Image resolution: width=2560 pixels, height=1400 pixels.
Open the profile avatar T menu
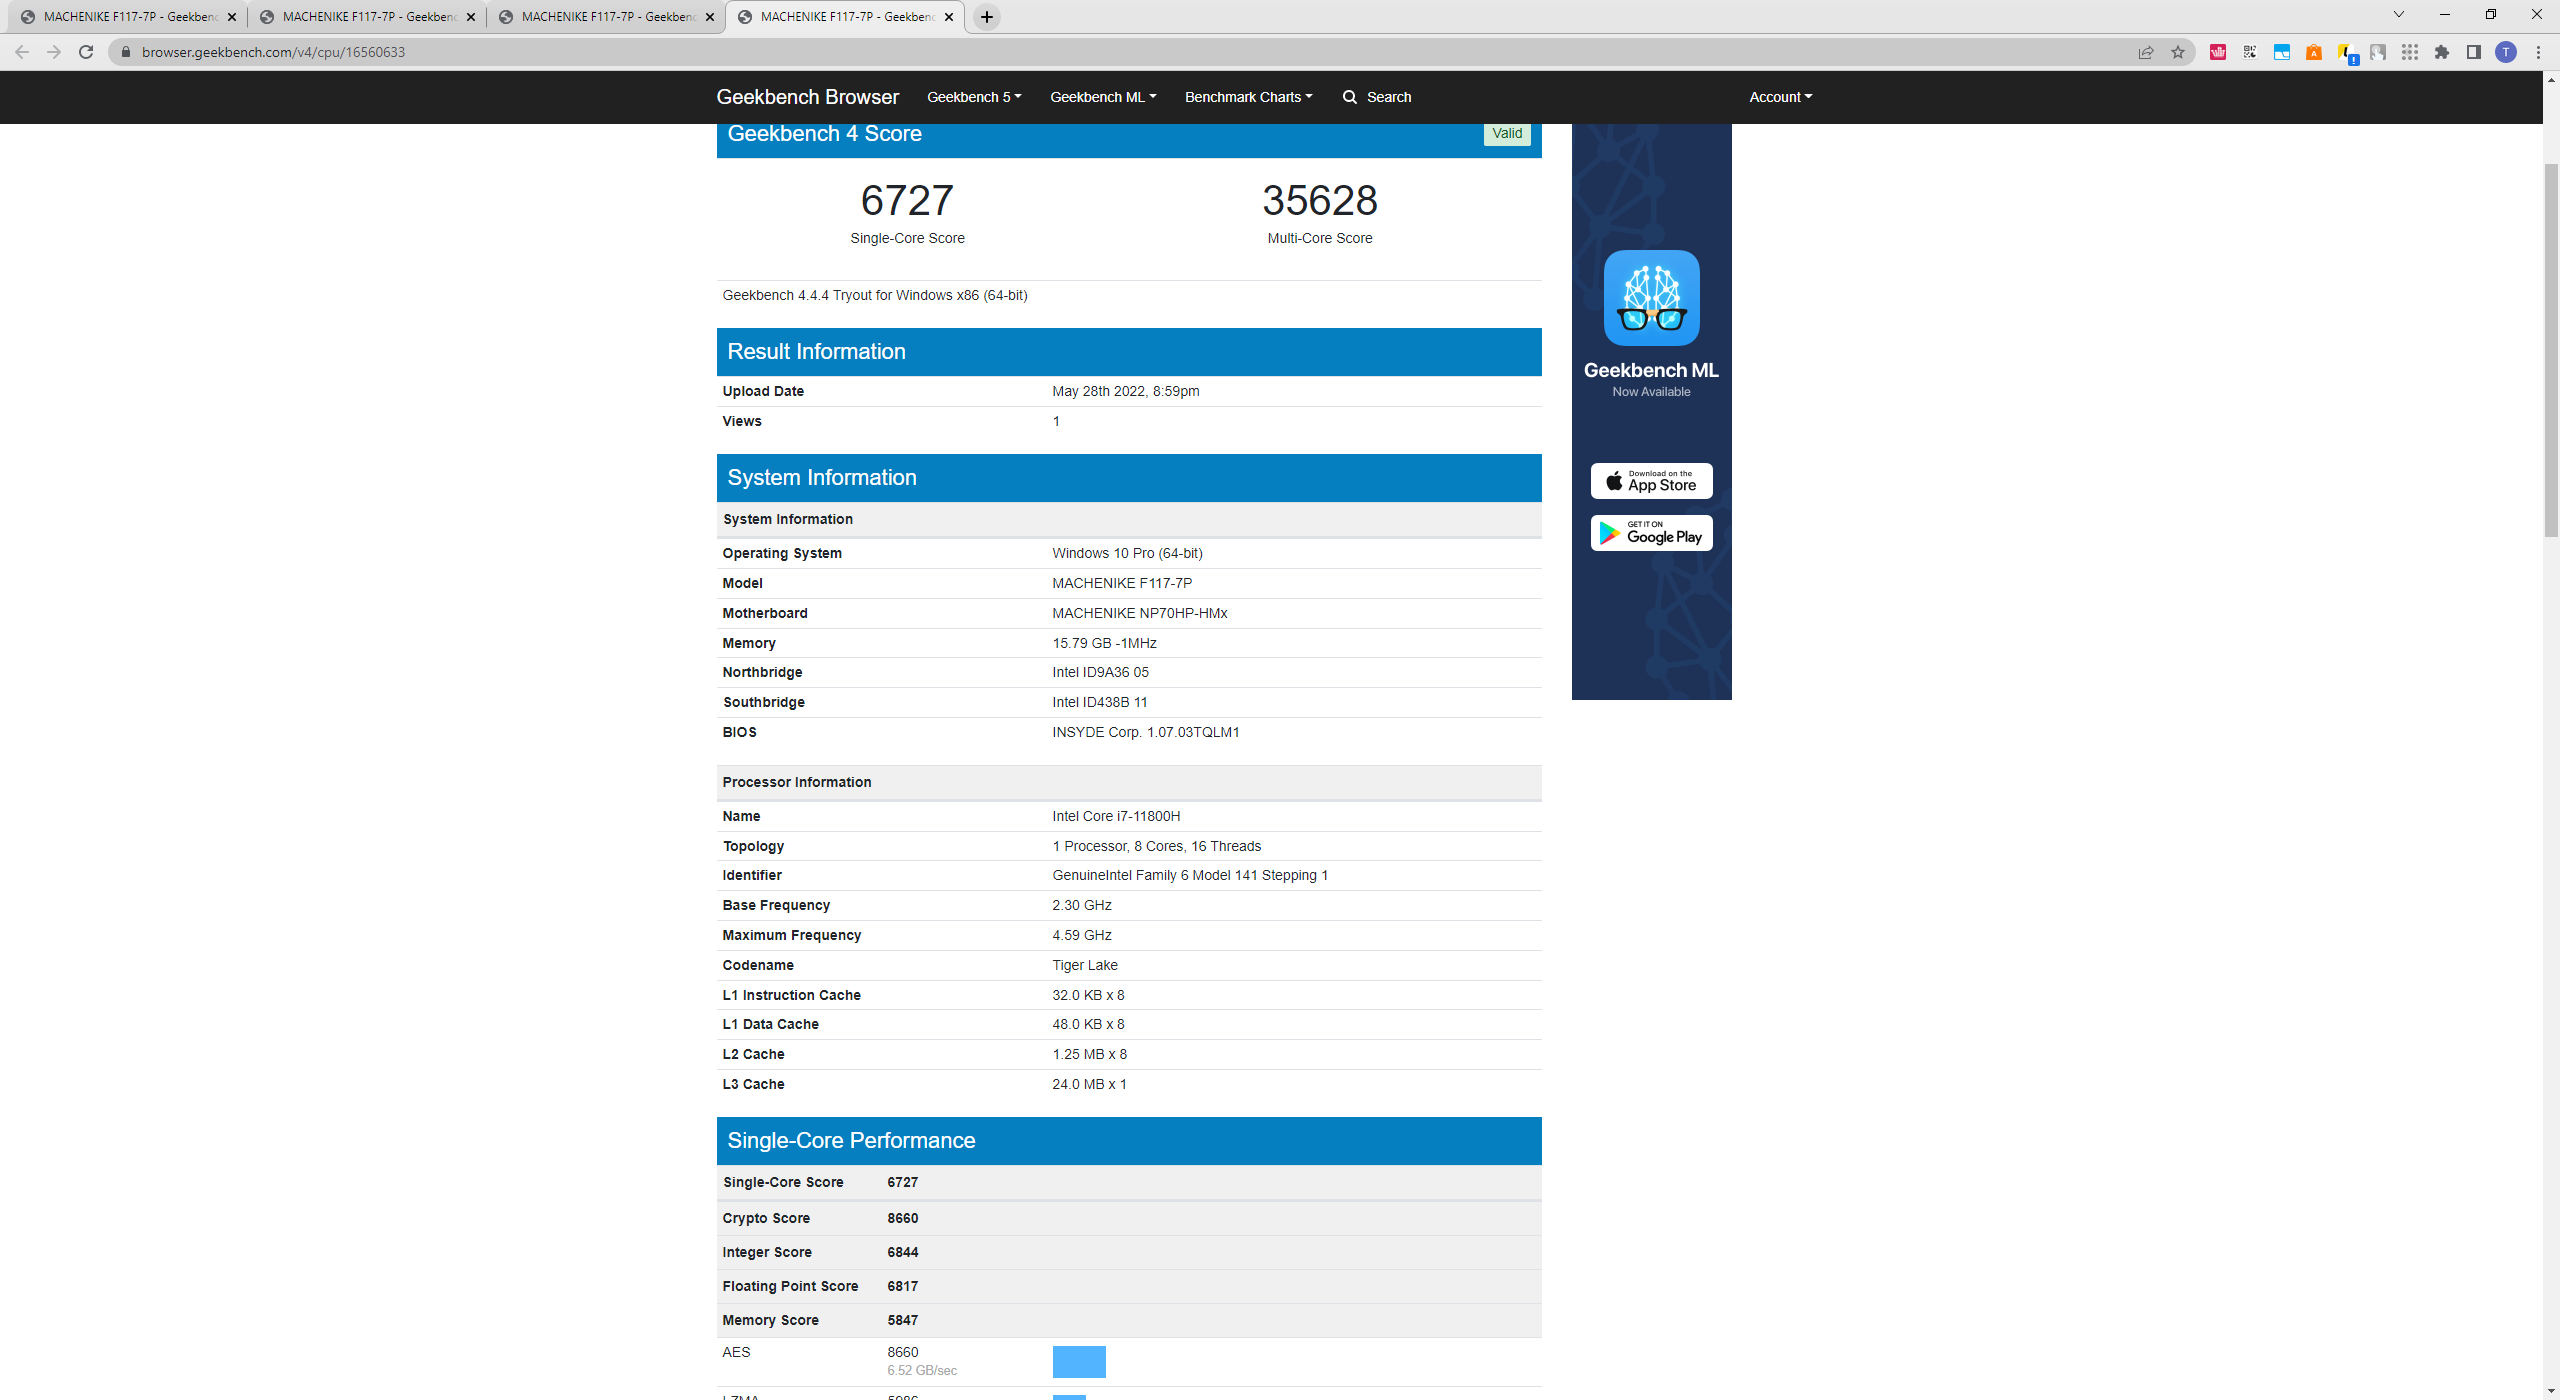pos(2506,52)
